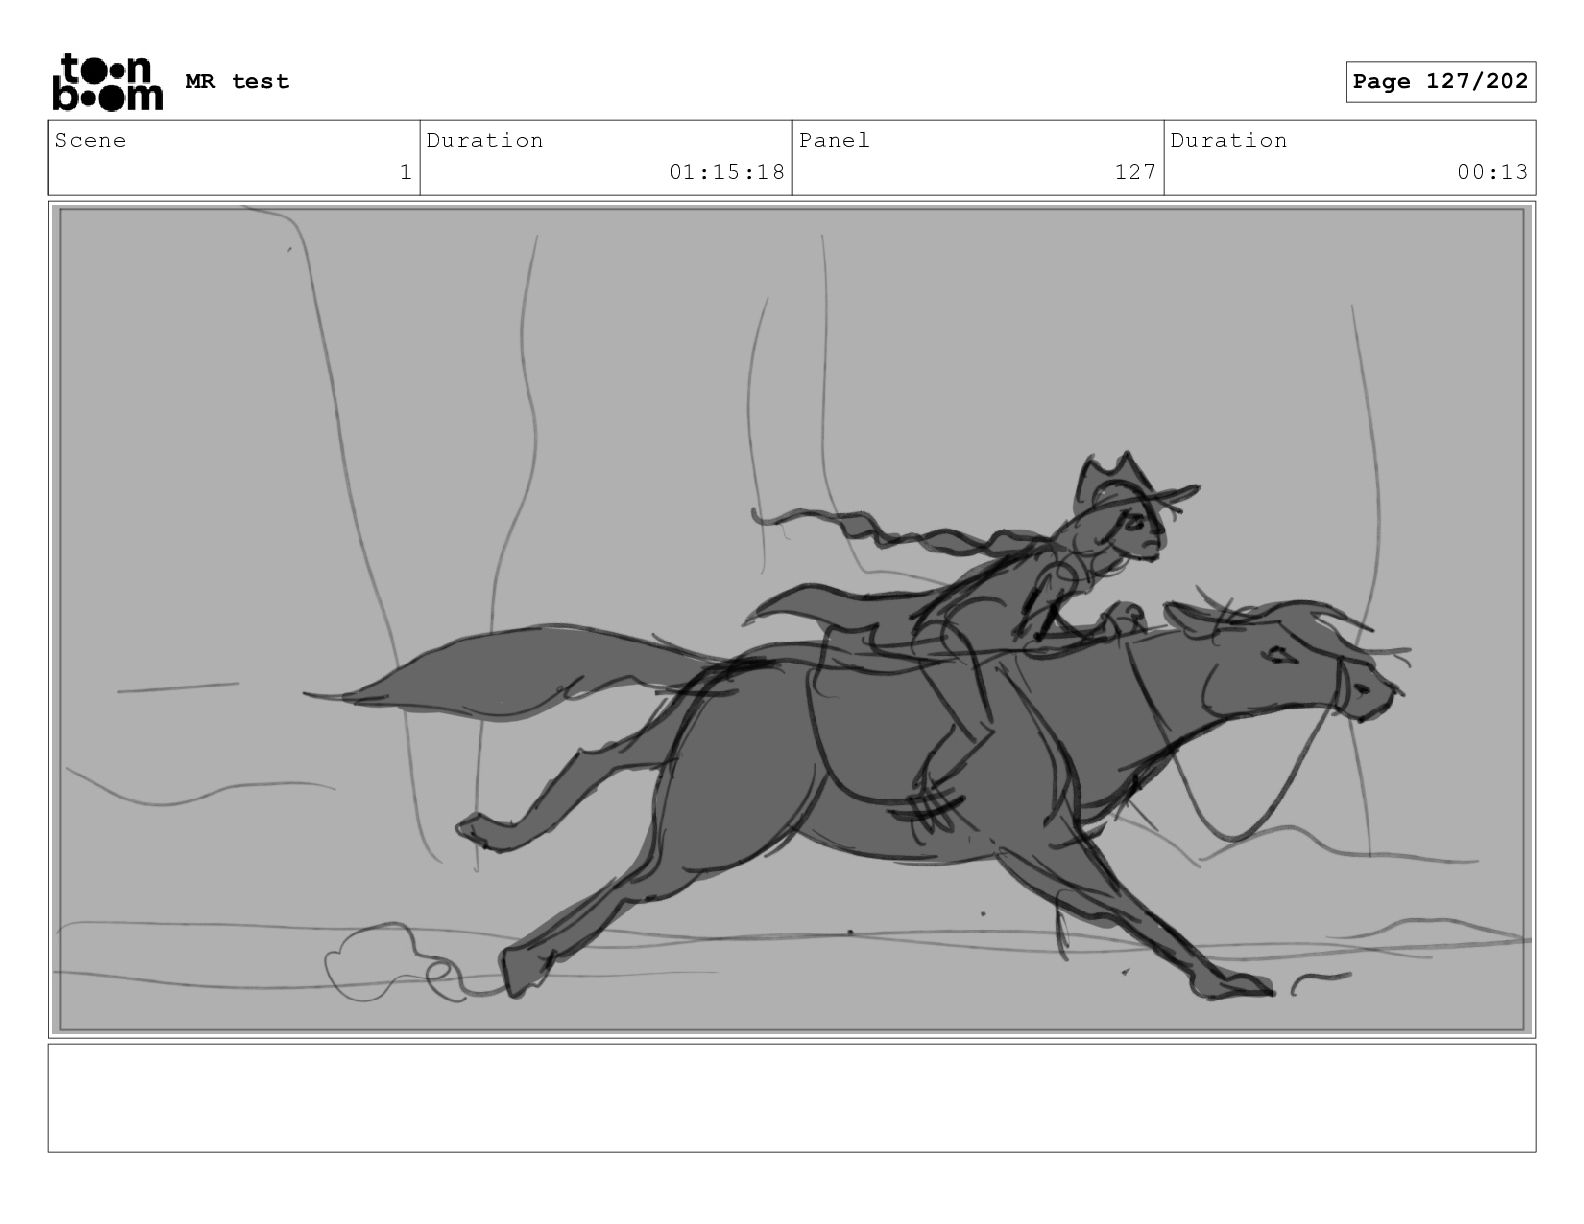
Task: Select the panel number value '127'
Action: pyautogui.click(x=1135, y=172)
